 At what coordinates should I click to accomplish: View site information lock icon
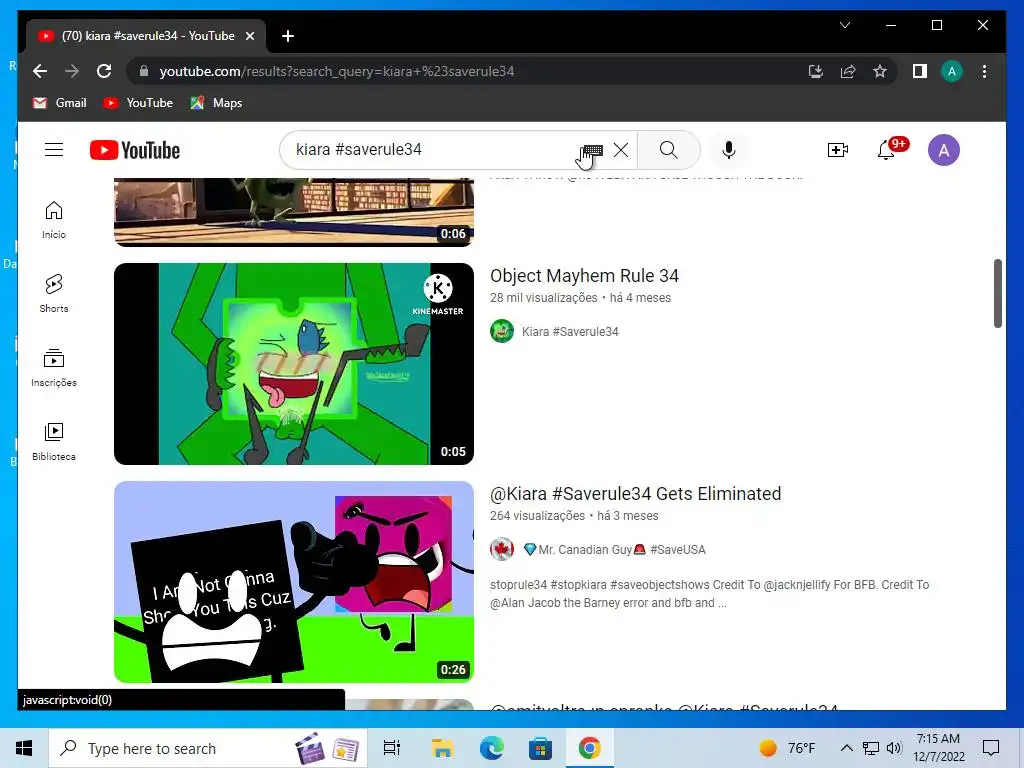click(144, 71)
